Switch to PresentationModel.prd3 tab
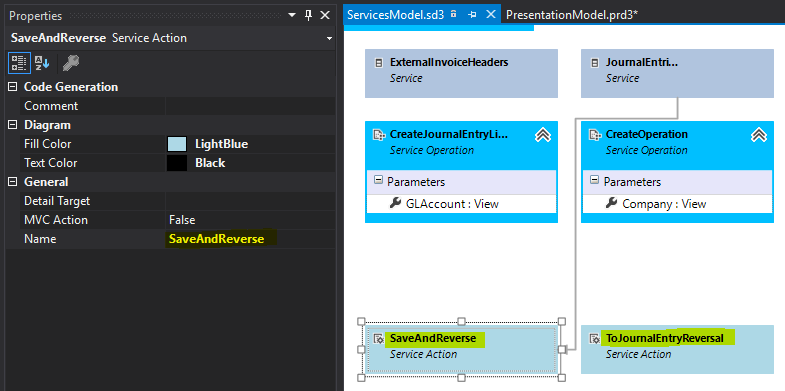785x391 pixels. tap(572, 15)
